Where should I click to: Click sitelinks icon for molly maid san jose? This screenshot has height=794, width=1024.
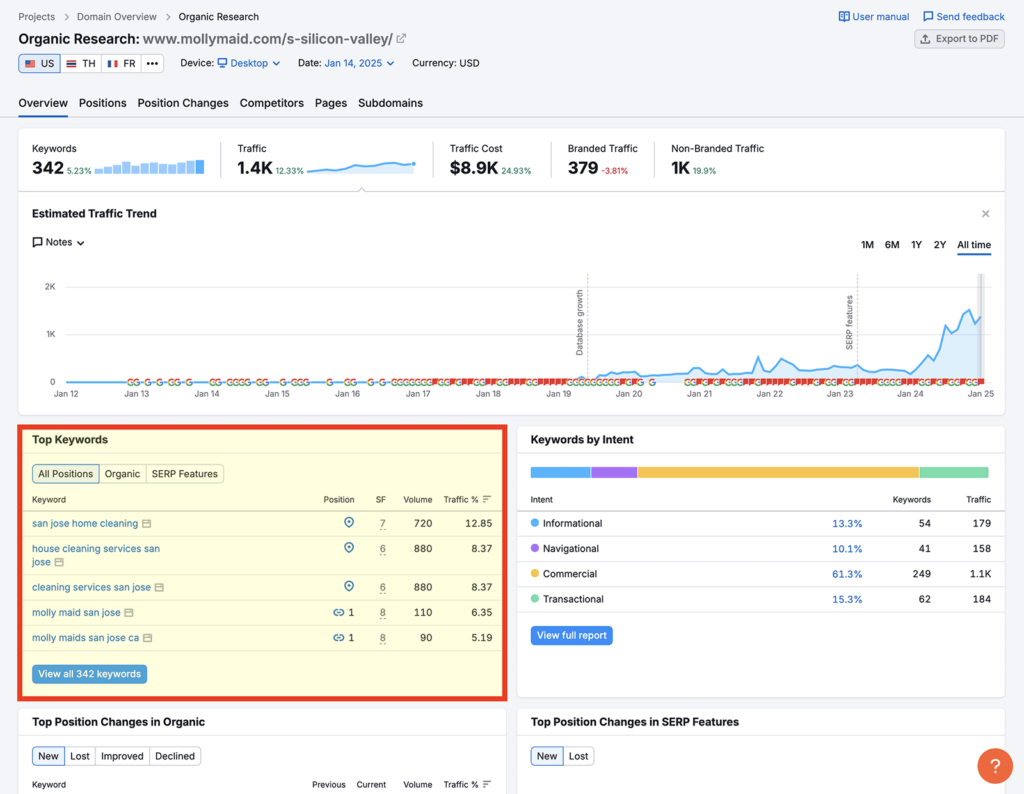click(338, 612)
